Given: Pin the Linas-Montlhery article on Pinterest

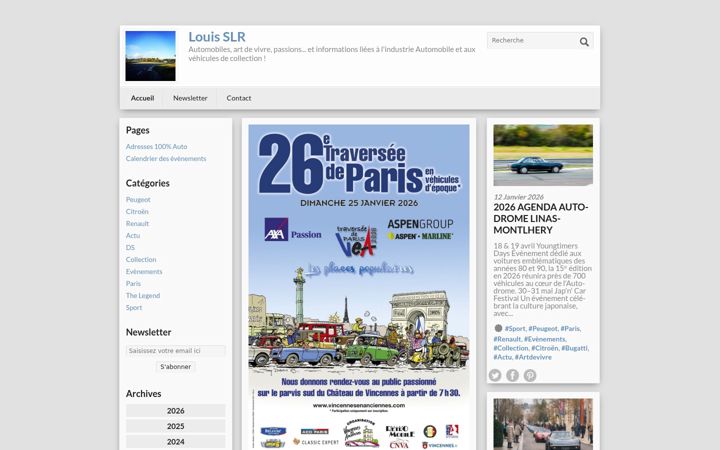Looking at the screenshot, I should pyautogui.click(x=530, y=375).
